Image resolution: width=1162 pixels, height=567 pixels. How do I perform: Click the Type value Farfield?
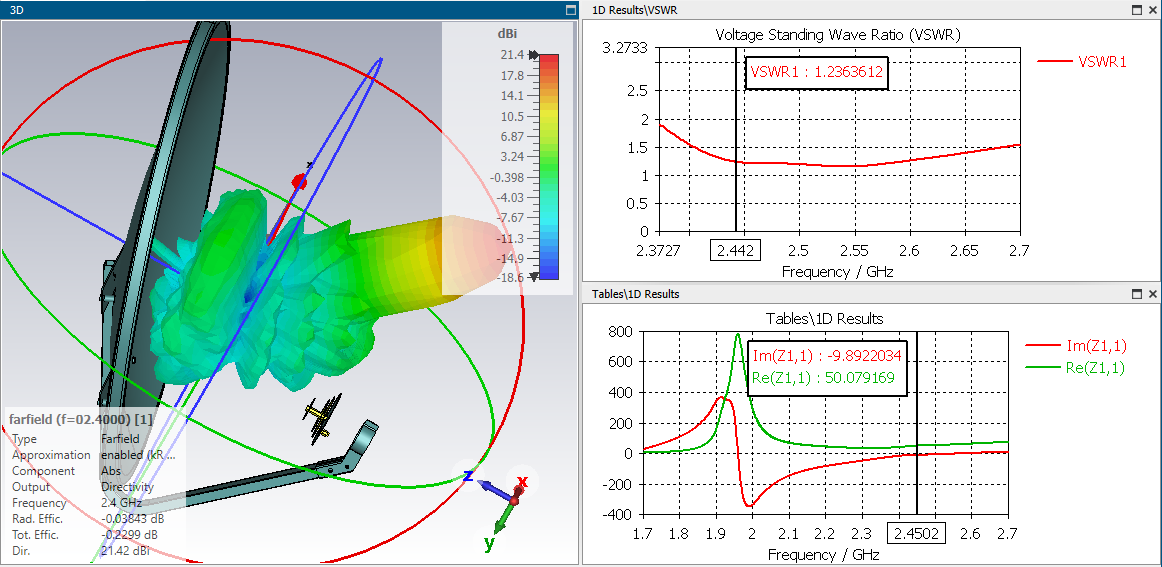(119, 439)
